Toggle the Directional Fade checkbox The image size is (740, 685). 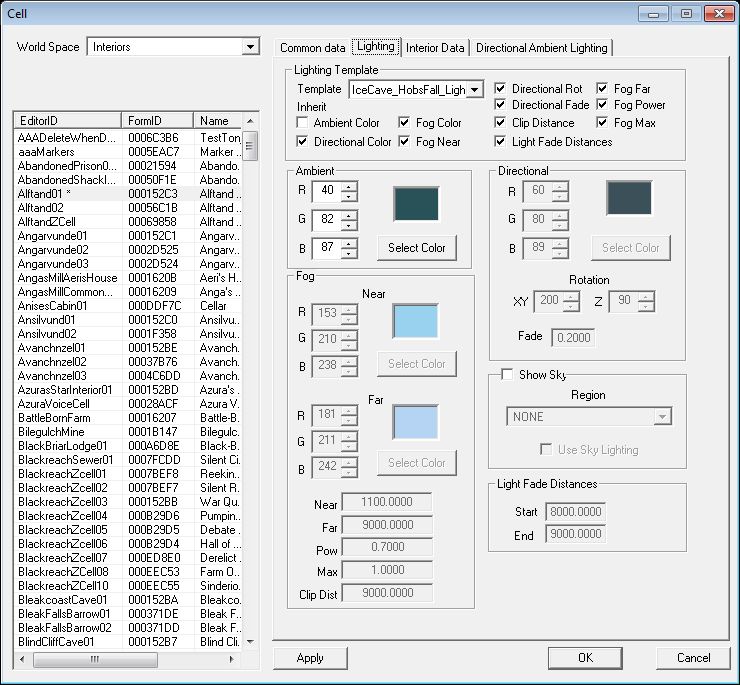[x=500, y=104]
